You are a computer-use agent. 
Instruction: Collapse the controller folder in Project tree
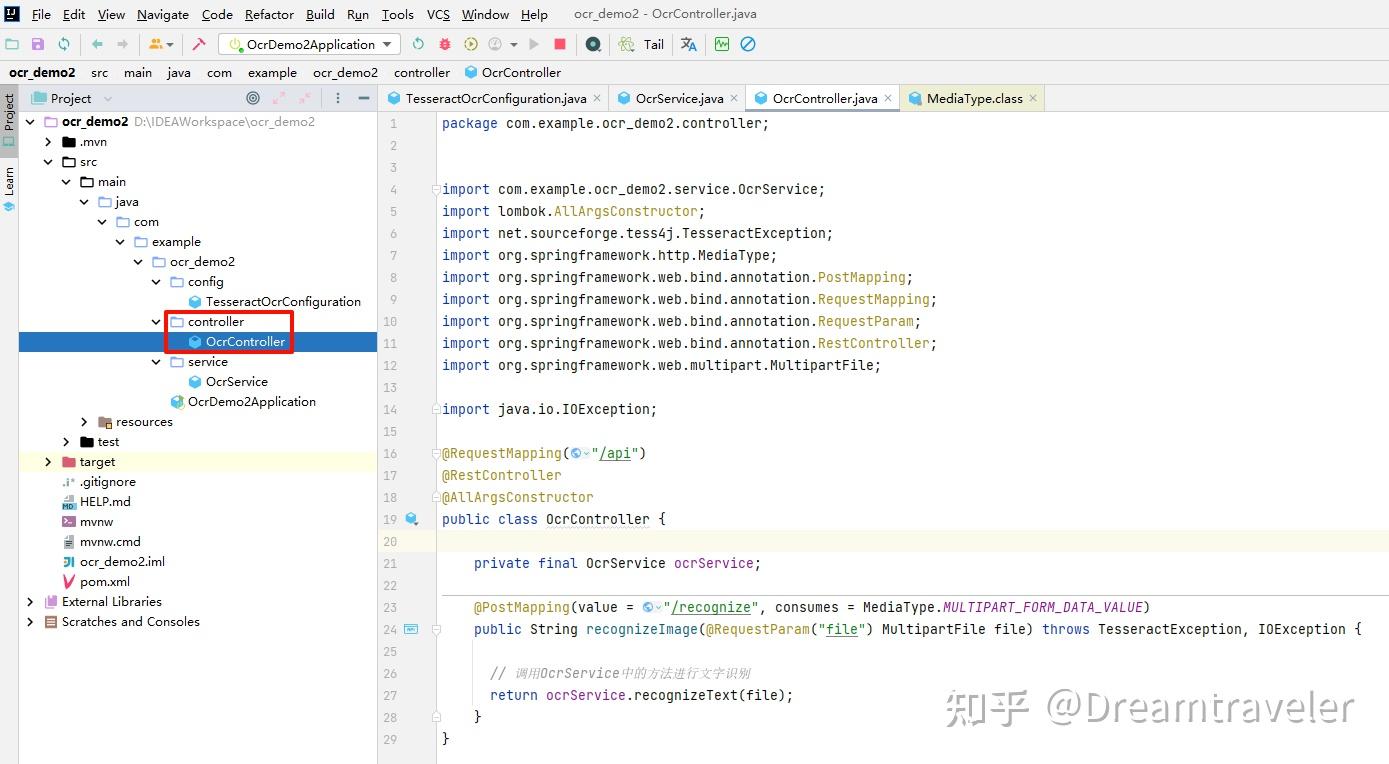(x=156, y=321)
